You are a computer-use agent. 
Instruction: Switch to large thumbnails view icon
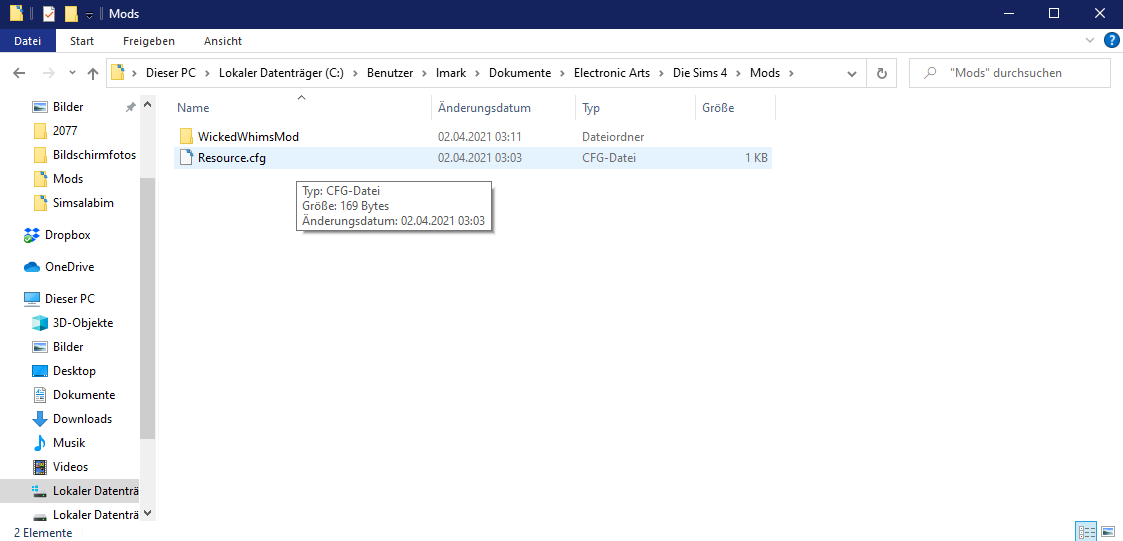1107,532
